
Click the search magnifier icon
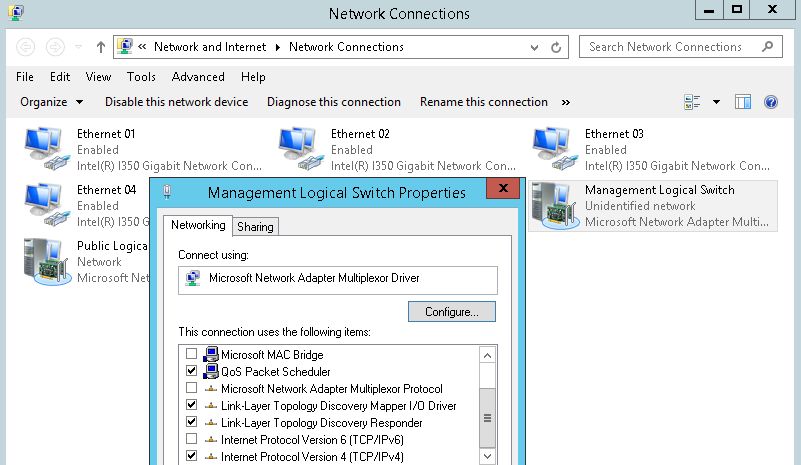767,47
